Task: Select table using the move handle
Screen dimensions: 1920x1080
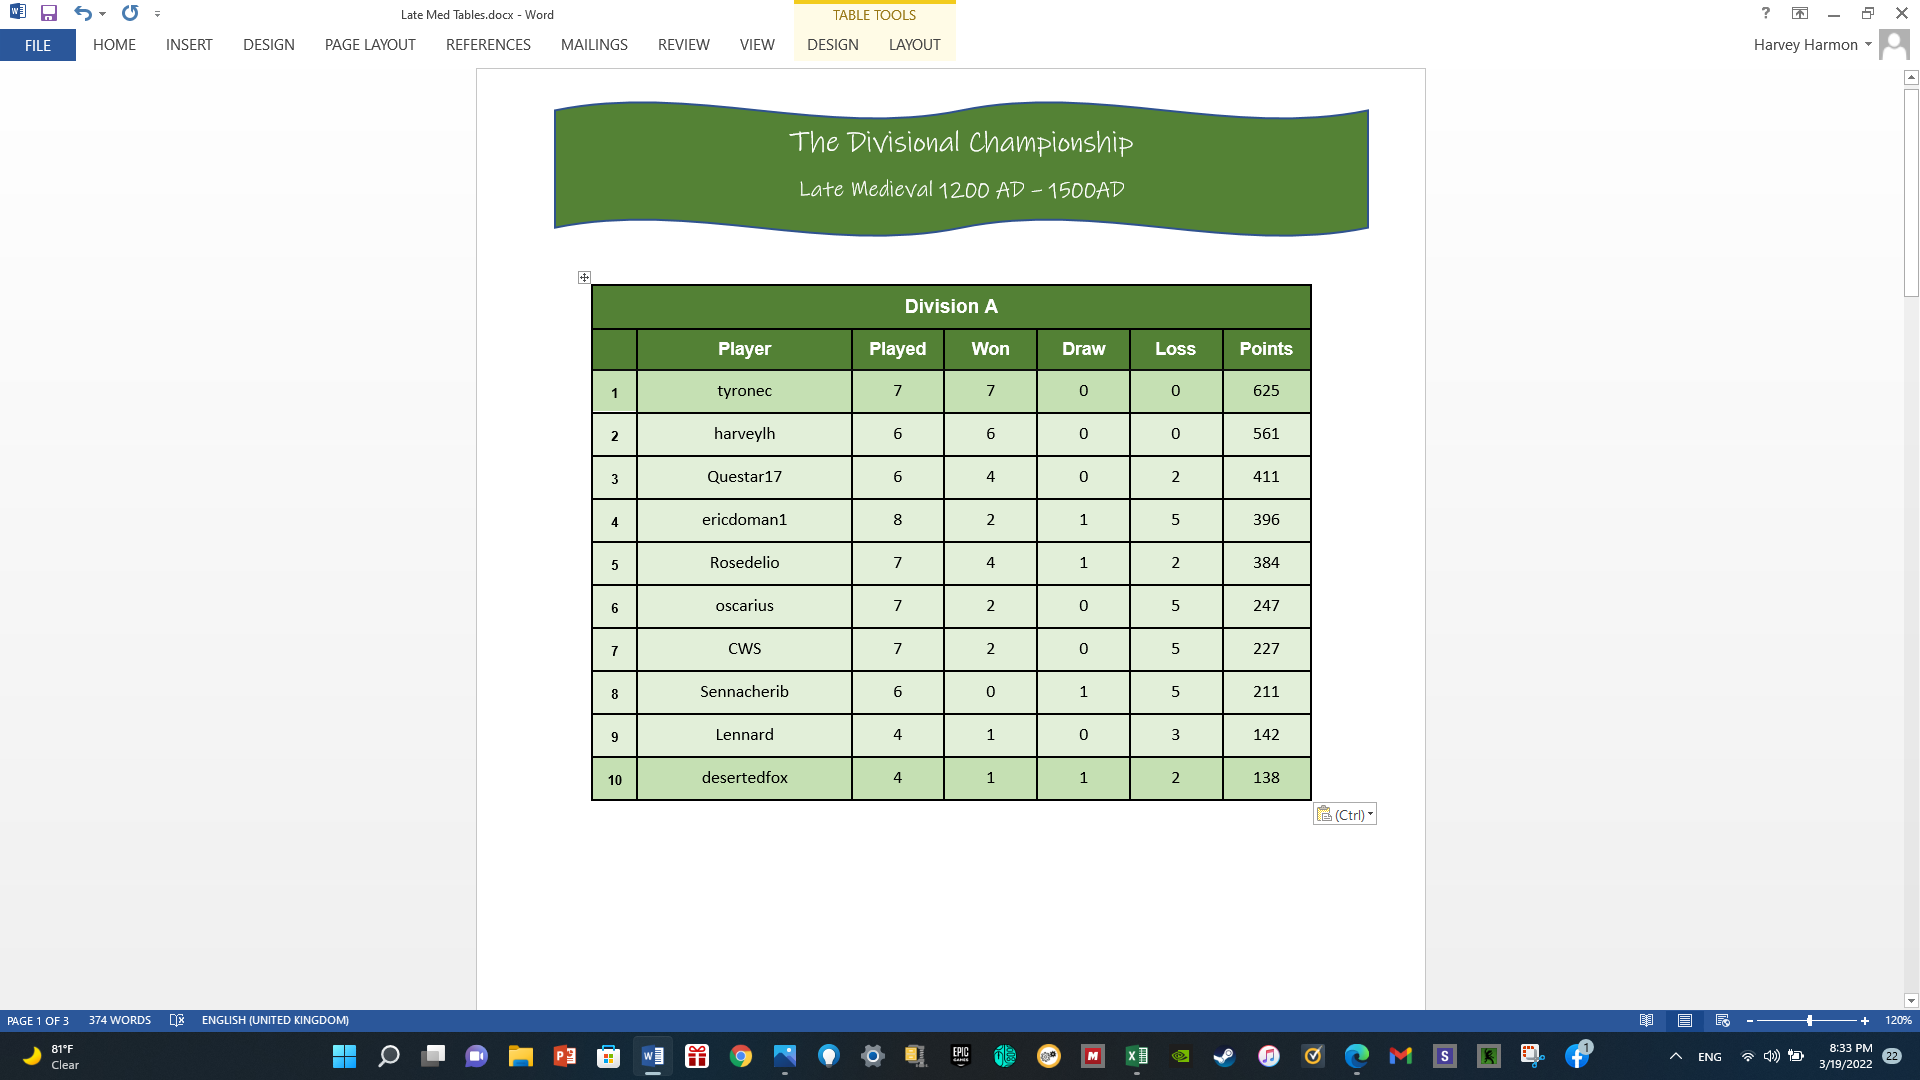Action: coord(584,277)
